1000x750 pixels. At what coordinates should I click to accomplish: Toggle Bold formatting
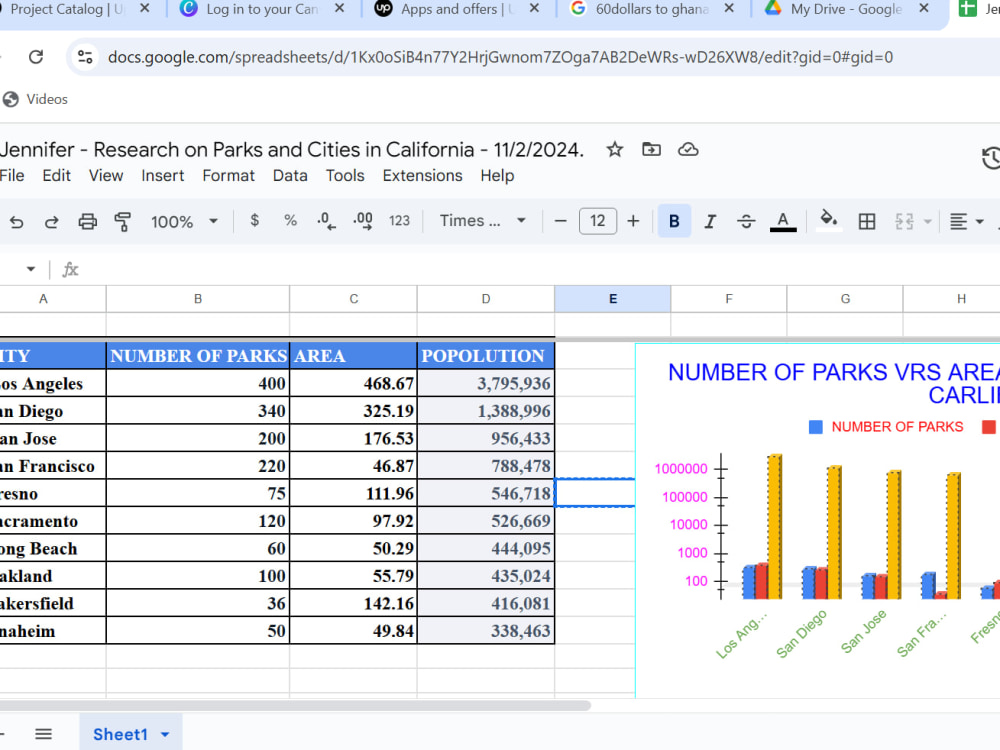[x=674, y=221]
